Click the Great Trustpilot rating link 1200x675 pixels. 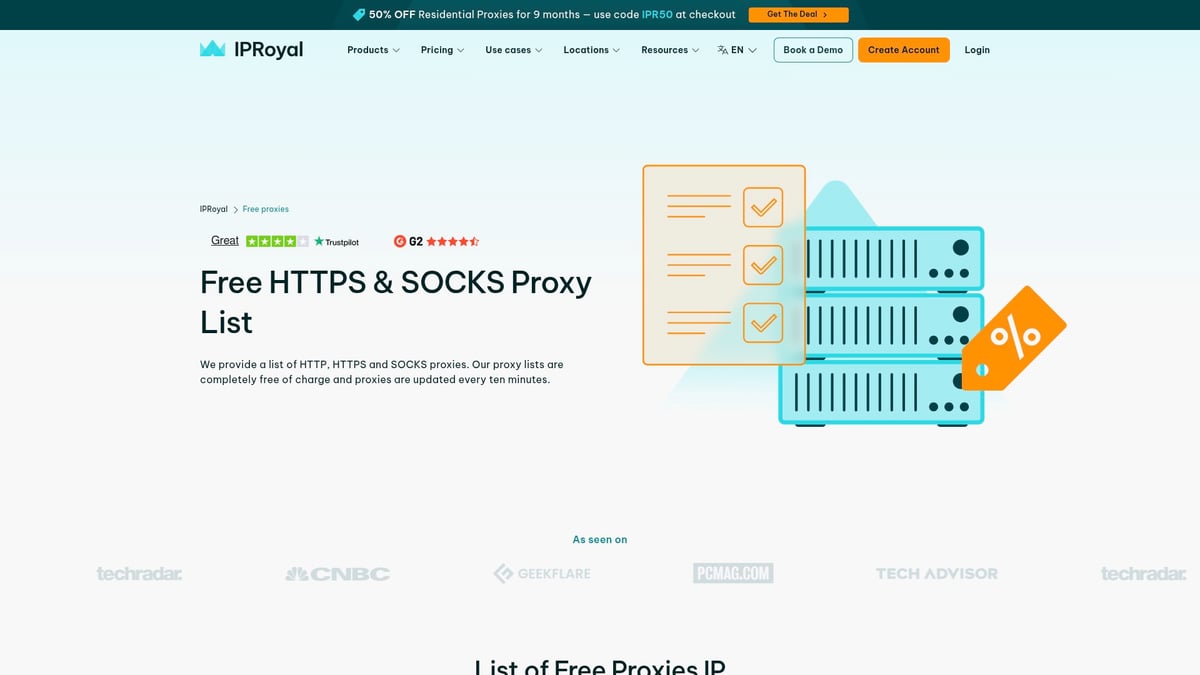pyautogui.click(x=224, y=240)
